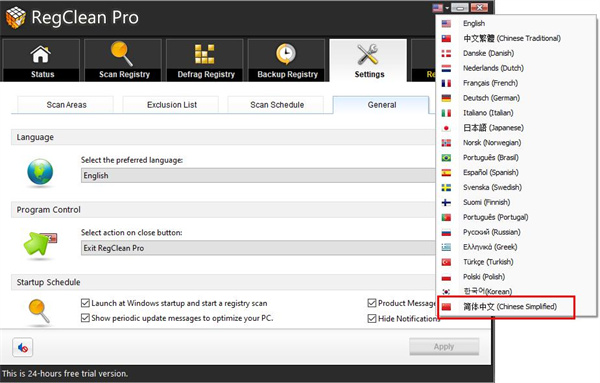600x383 pixels.
Task: Toggle Product Messages checkbox
Action: point(372,303)
